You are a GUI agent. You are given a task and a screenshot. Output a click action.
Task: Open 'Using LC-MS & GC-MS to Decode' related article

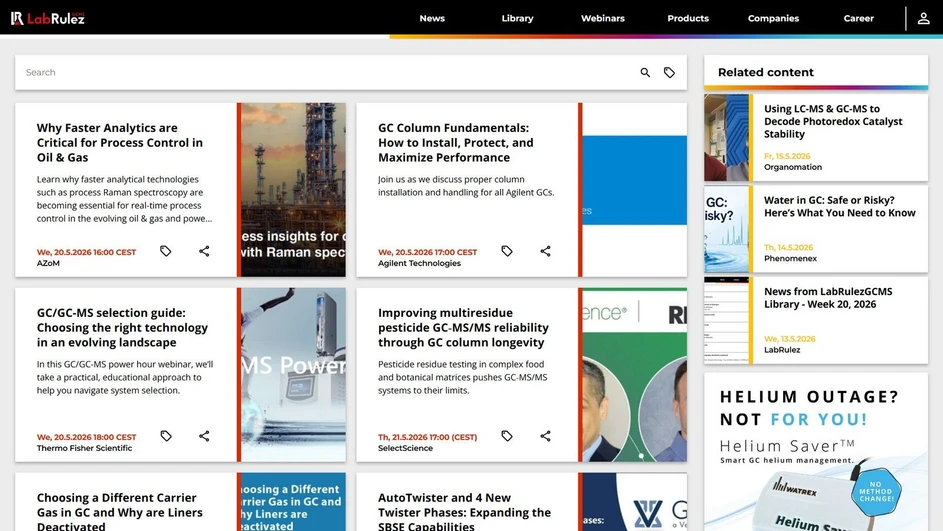(833, 121)
